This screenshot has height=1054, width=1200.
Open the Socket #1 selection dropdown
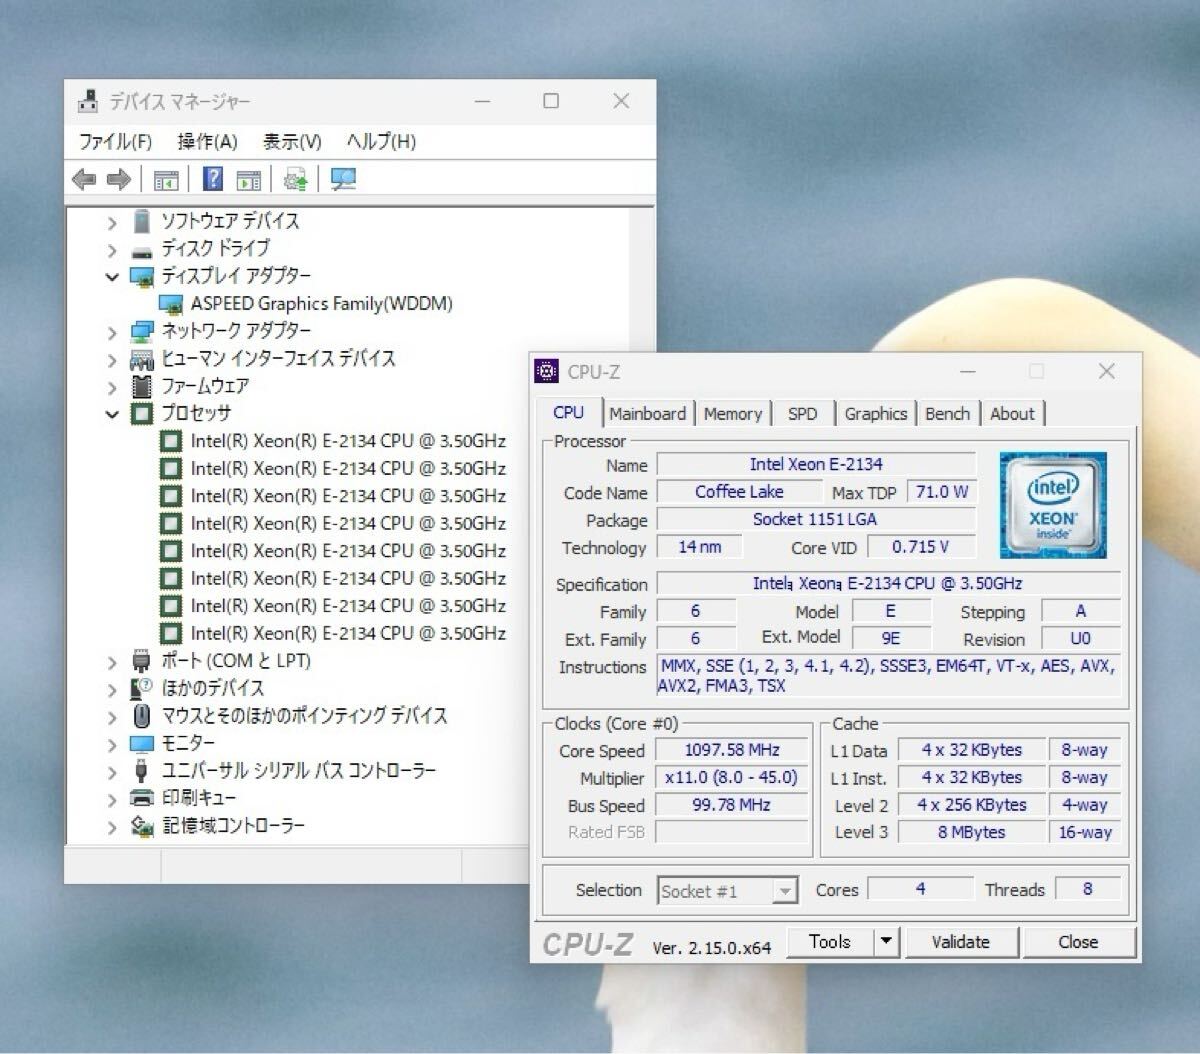786,891
